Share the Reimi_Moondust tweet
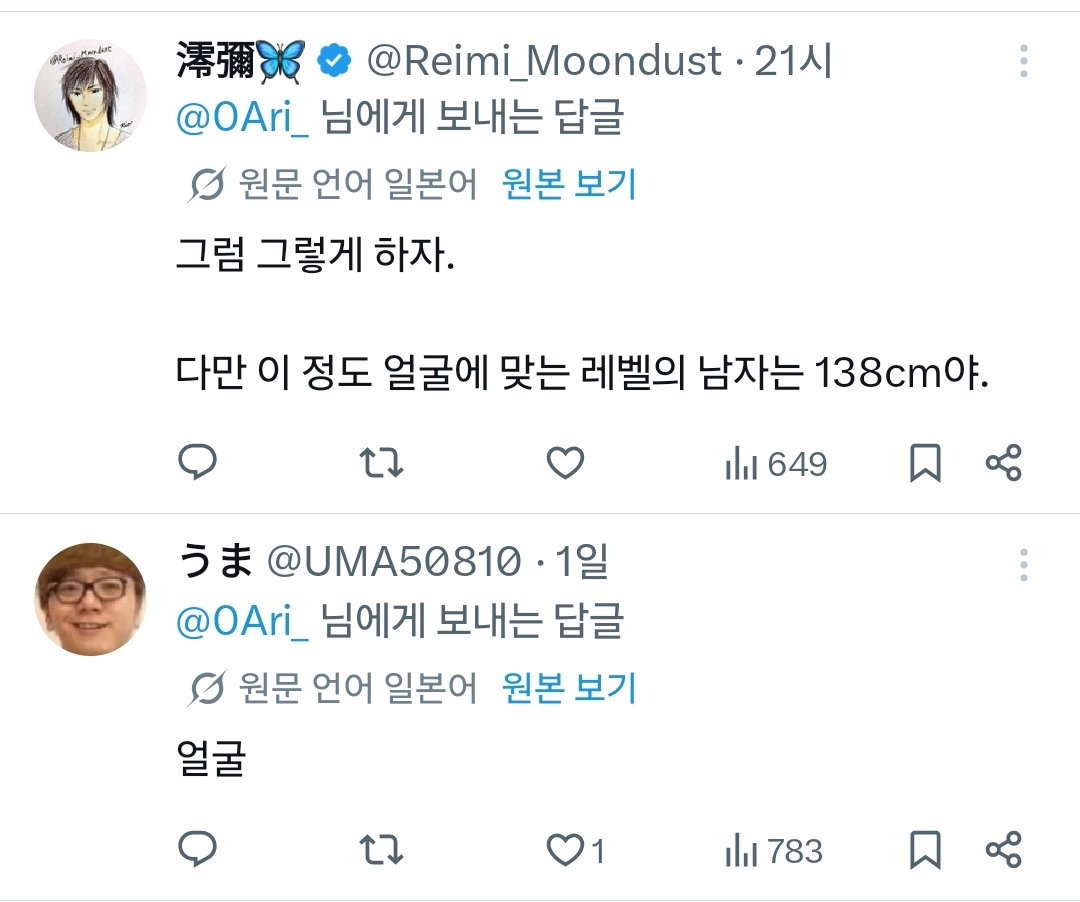 click(1004, 463)
